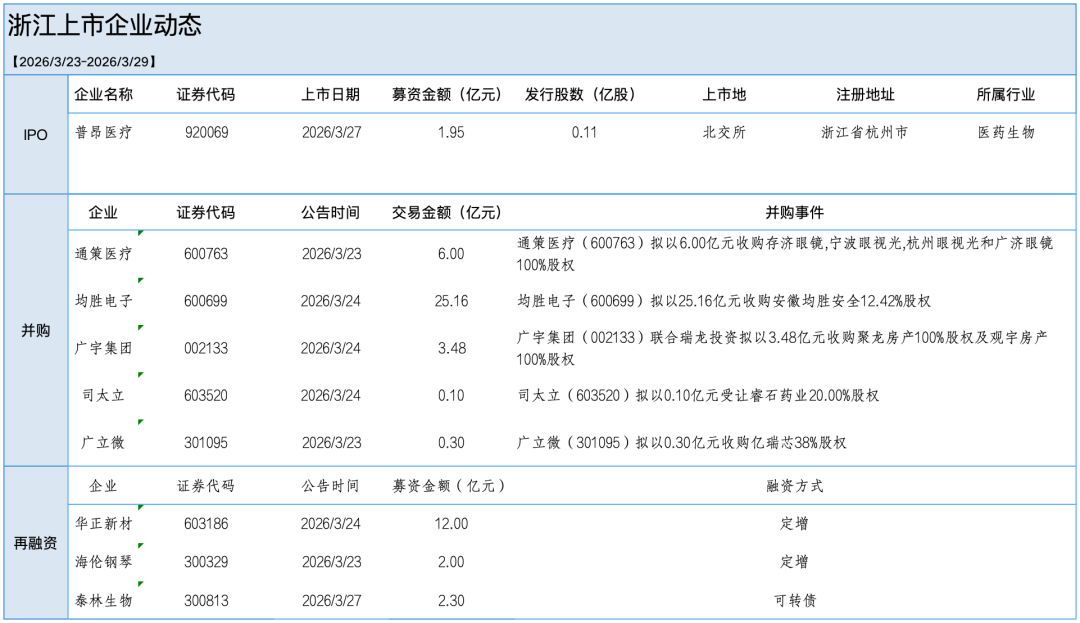Click the 募资金额 header in 再融资 section
This screenshot has height=623, width=1080.
click(x=449, y=486)
